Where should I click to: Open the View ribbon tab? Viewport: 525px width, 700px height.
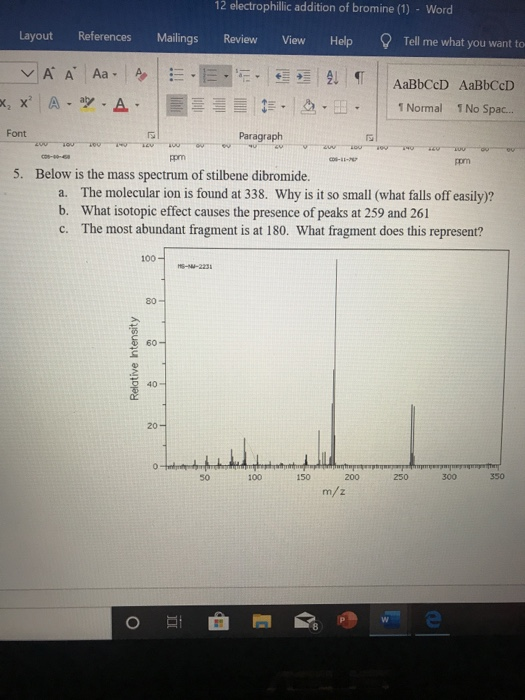[x=293, y=40]
